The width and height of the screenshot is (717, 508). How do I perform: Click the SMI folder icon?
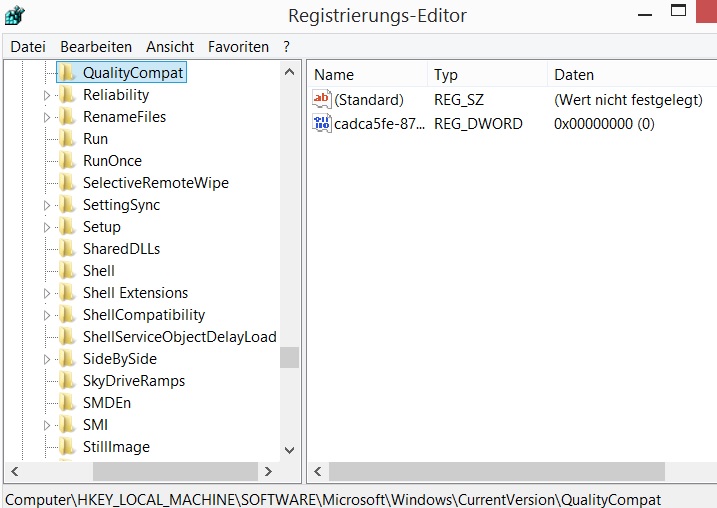point(68,425)
